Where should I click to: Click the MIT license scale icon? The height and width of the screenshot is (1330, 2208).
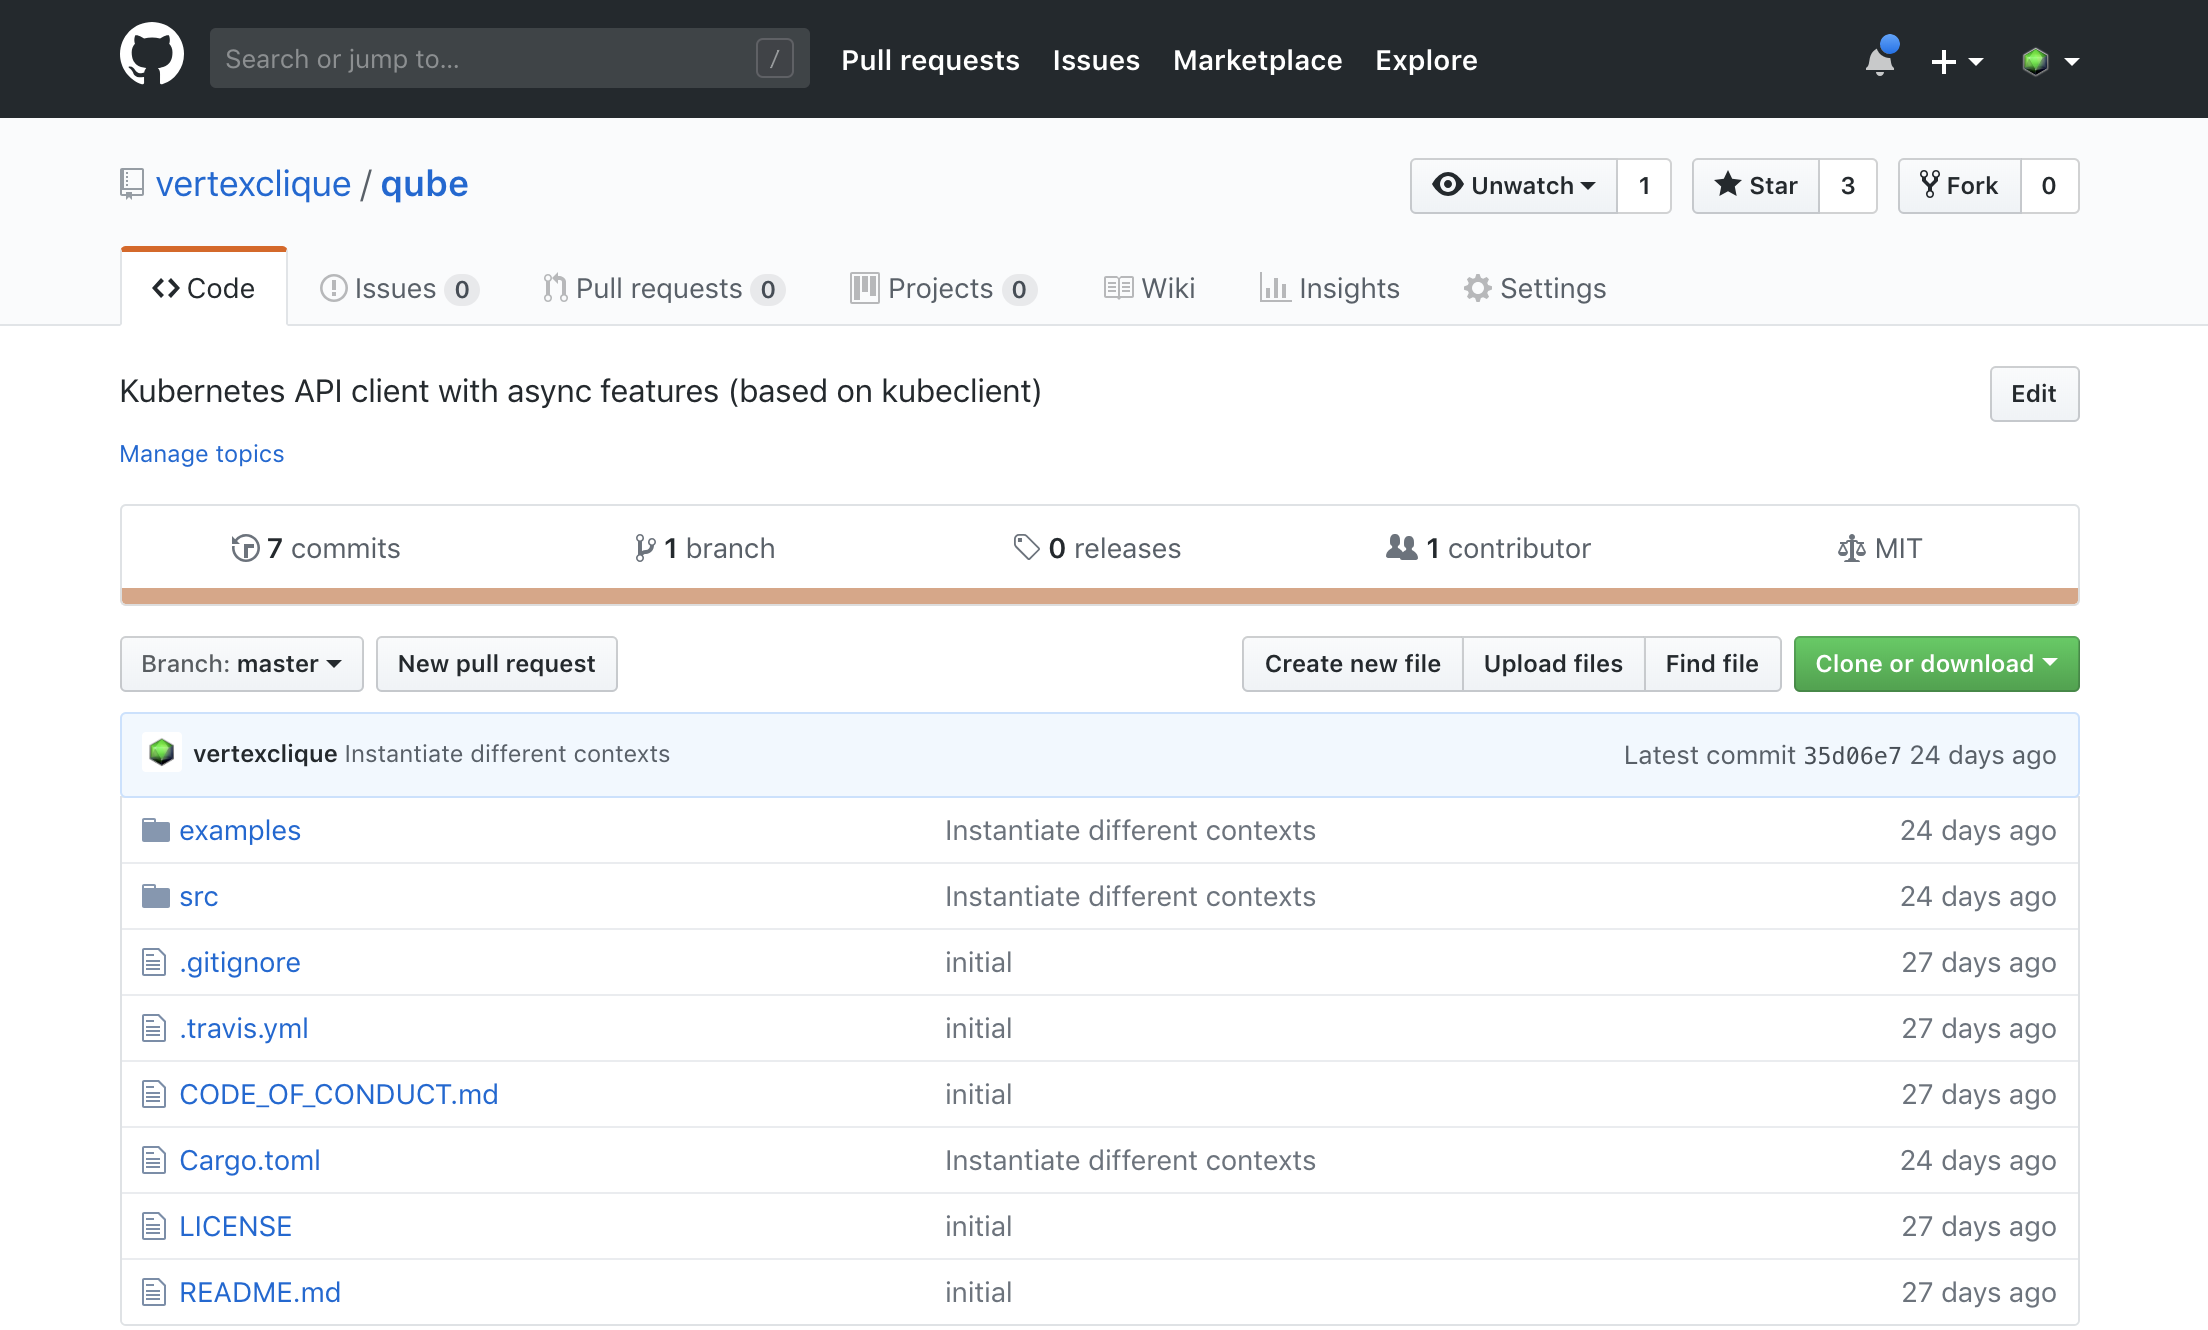coord(1851,548)
